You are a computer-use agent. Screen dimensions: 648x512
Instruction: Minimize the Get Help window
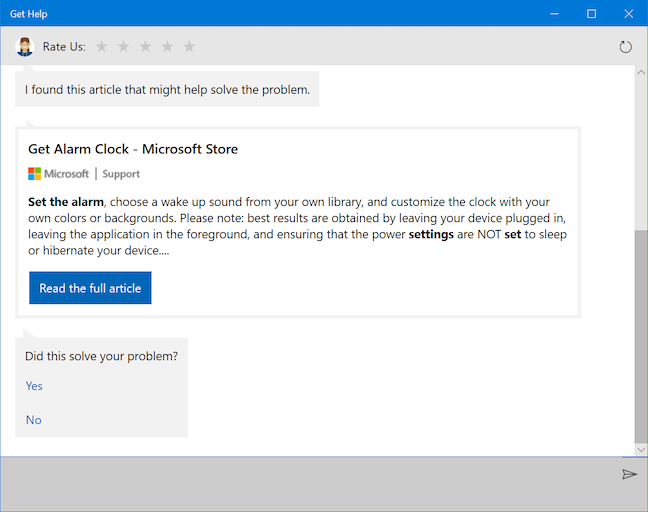(555, 13)
